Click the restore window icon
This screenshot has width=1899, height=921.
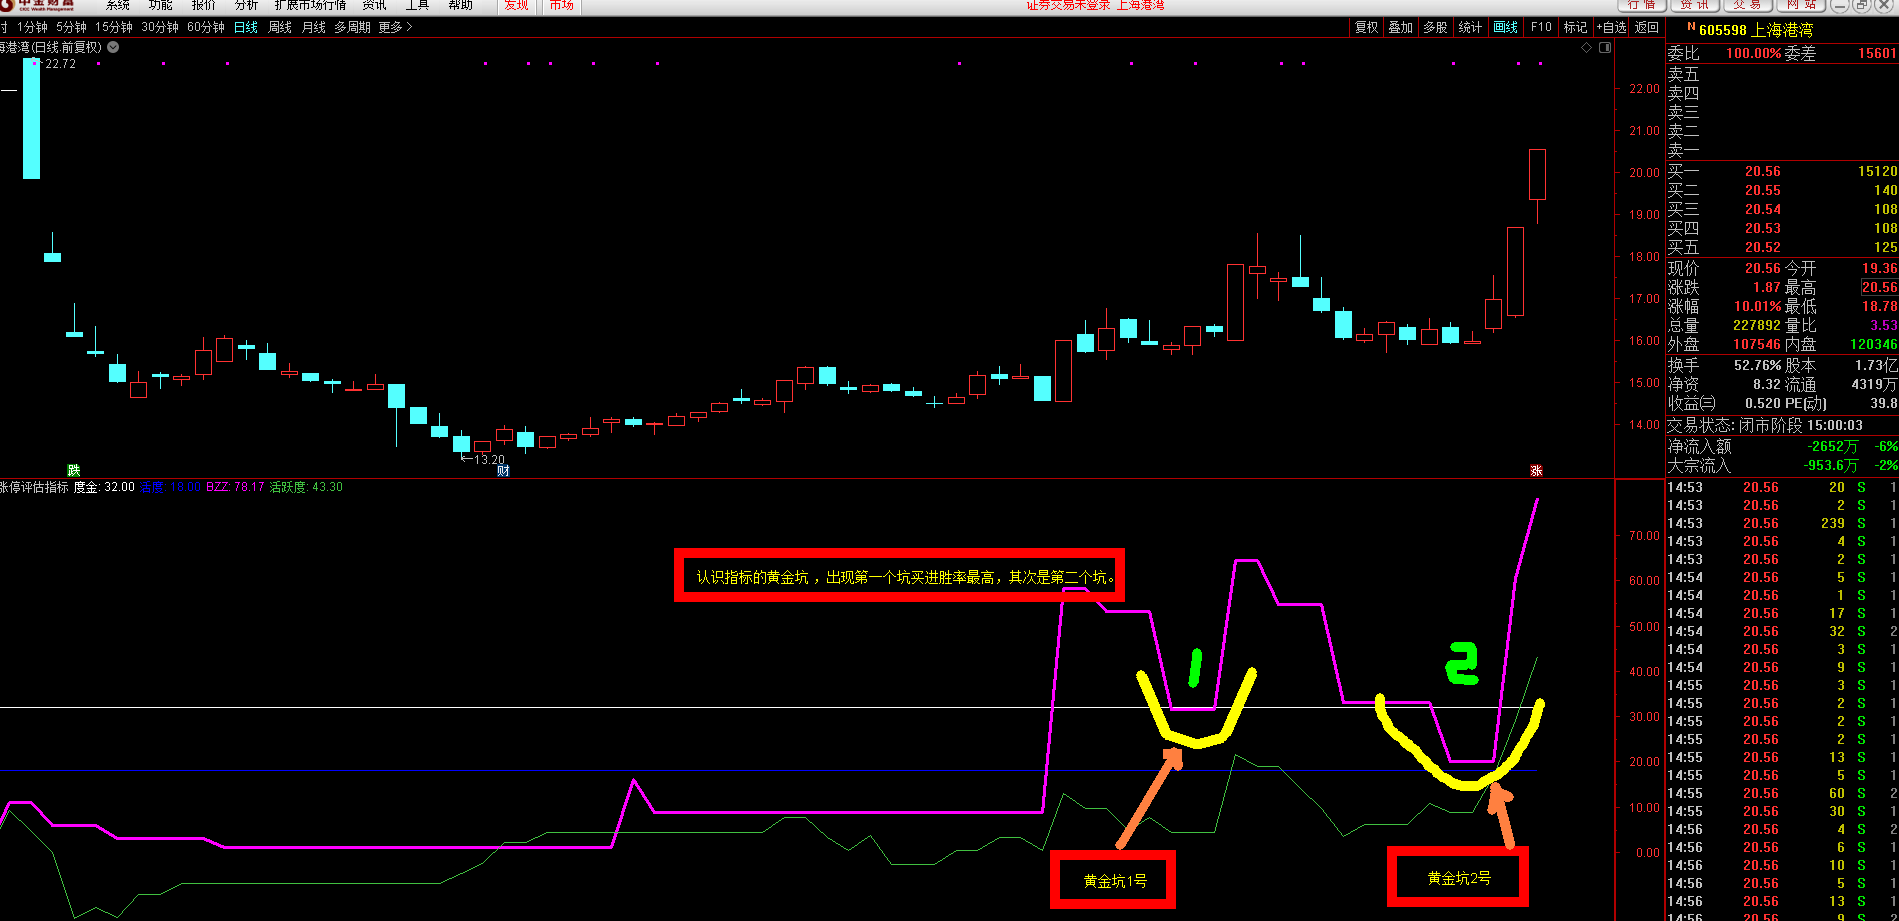(x=1861, y=5)
